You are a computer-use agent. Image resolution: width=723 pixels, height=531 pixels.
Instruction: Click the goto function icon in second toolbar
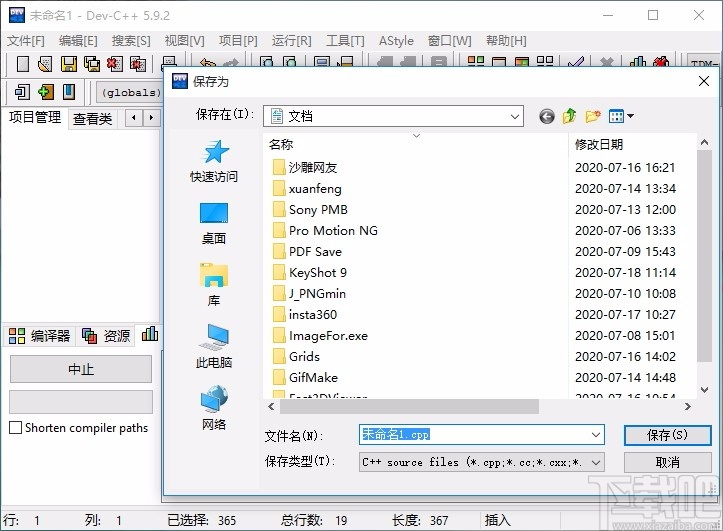click(23, 92)
